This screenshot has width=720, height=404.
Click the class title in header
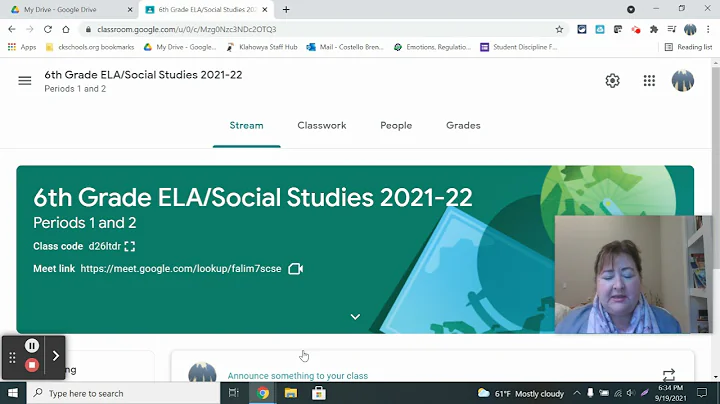click(143, 75)
